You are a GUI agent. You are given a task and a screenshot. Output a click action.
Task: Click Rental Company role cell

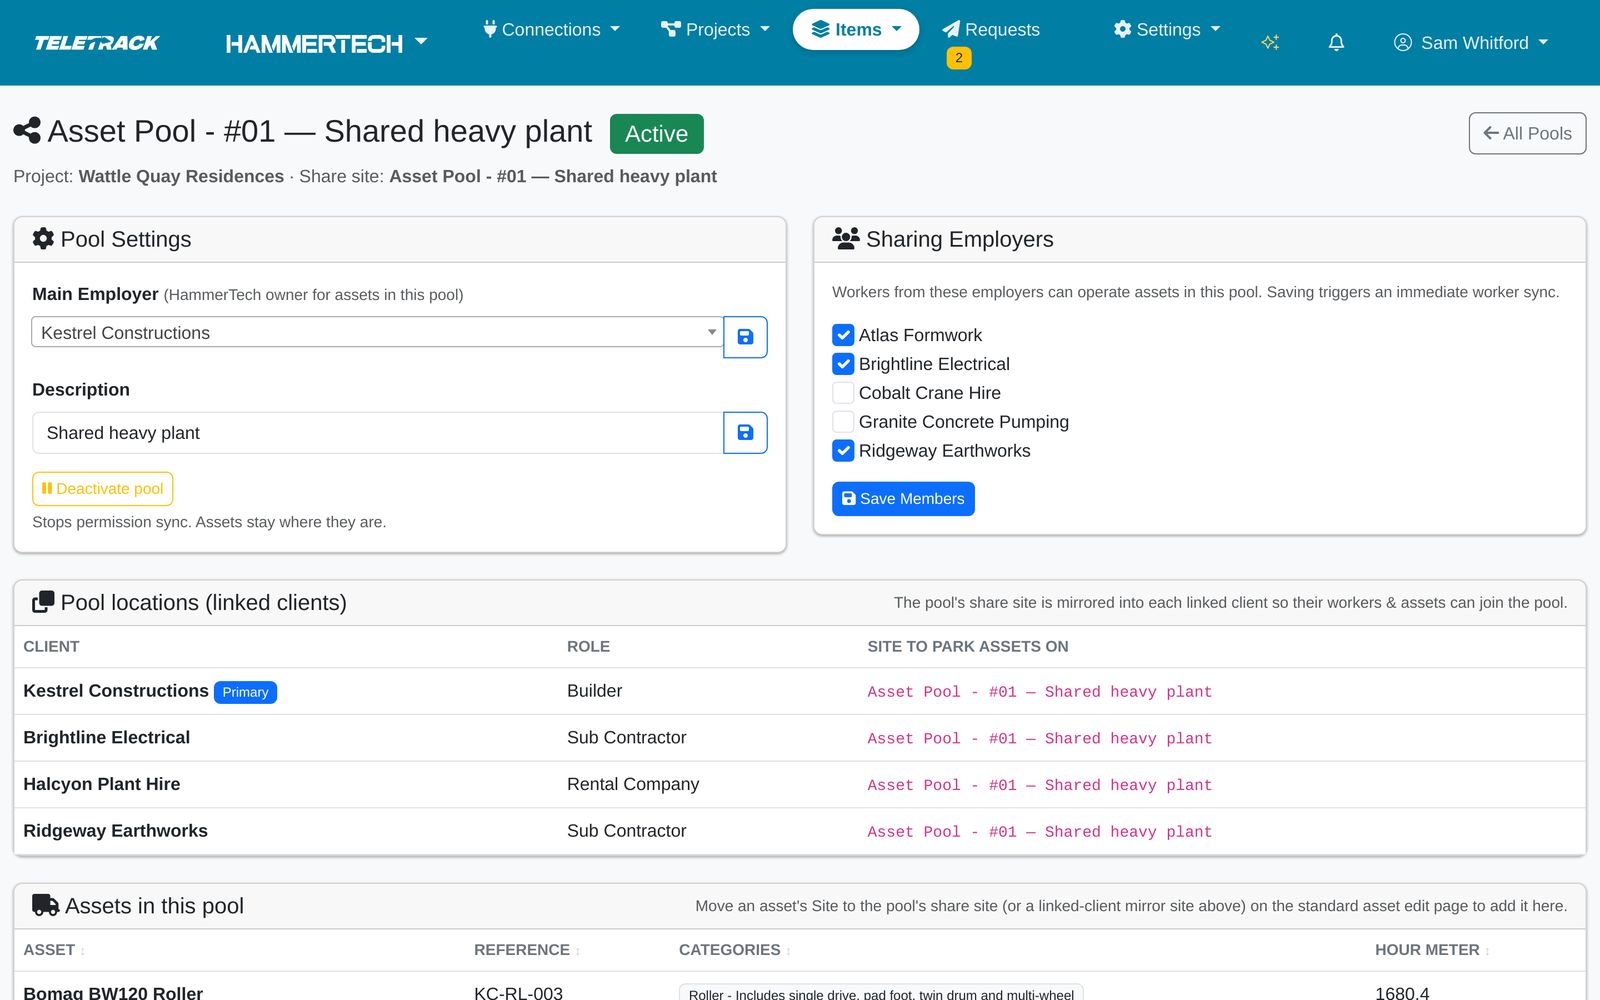pyautogui.click(x=633, y=785)
